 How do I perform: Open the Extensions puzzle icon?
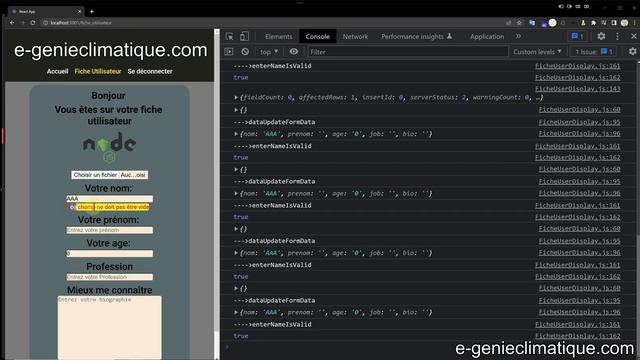point(593,23)
